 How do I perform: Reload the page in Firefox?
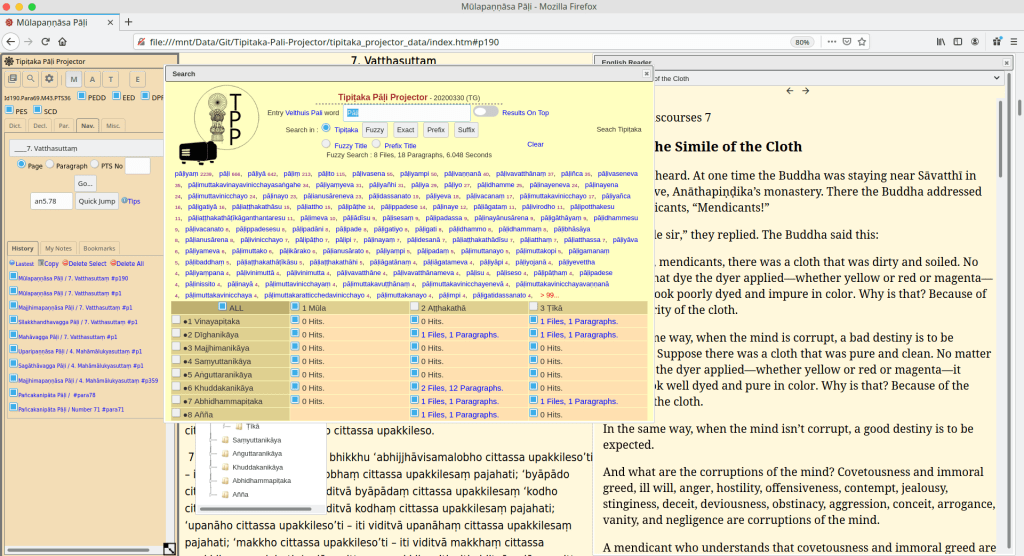[44, 42]
